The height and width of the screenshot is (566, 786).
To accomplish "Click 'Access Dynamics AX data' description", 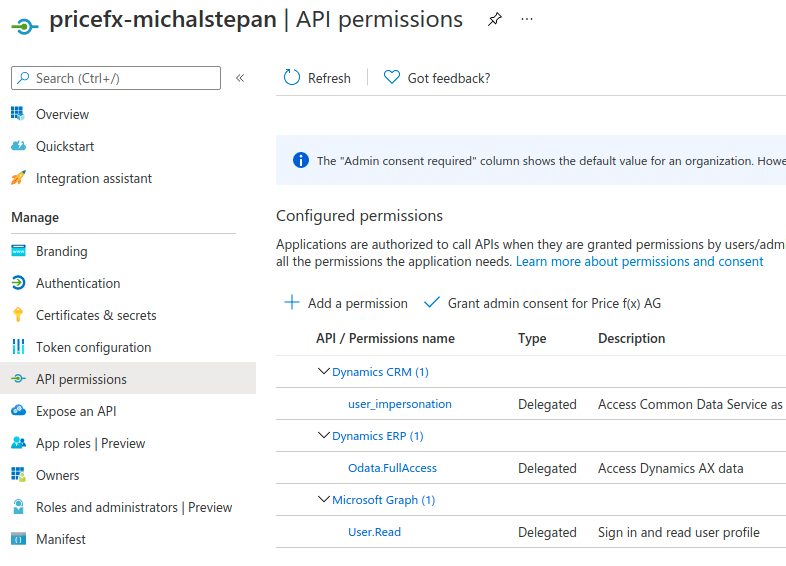I will coord(670,468).
